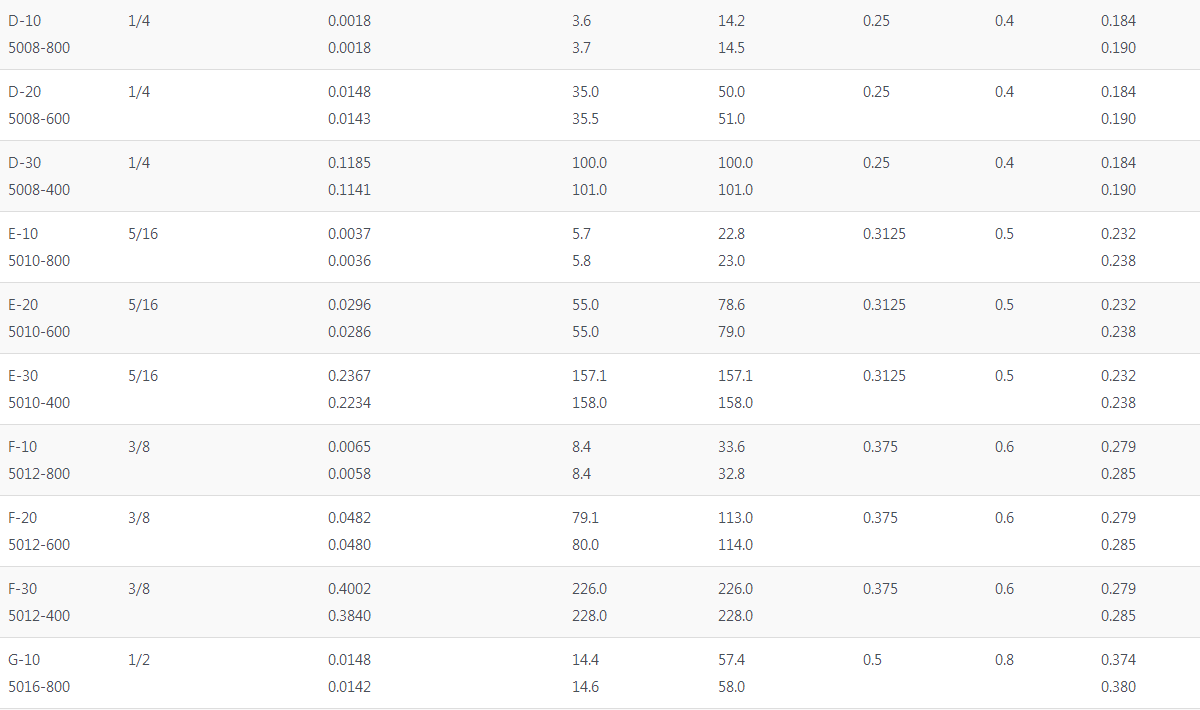Screen dimensions: 1200x710
Task: Select part number 5010-400
Action: 39,403
